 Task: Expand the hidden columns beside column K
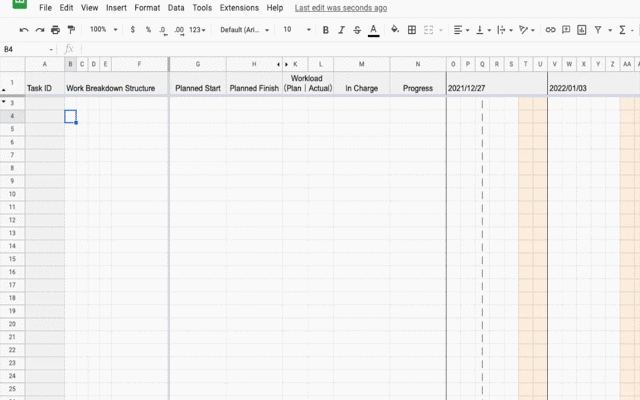pyautogui.click(x=282, y=64)
